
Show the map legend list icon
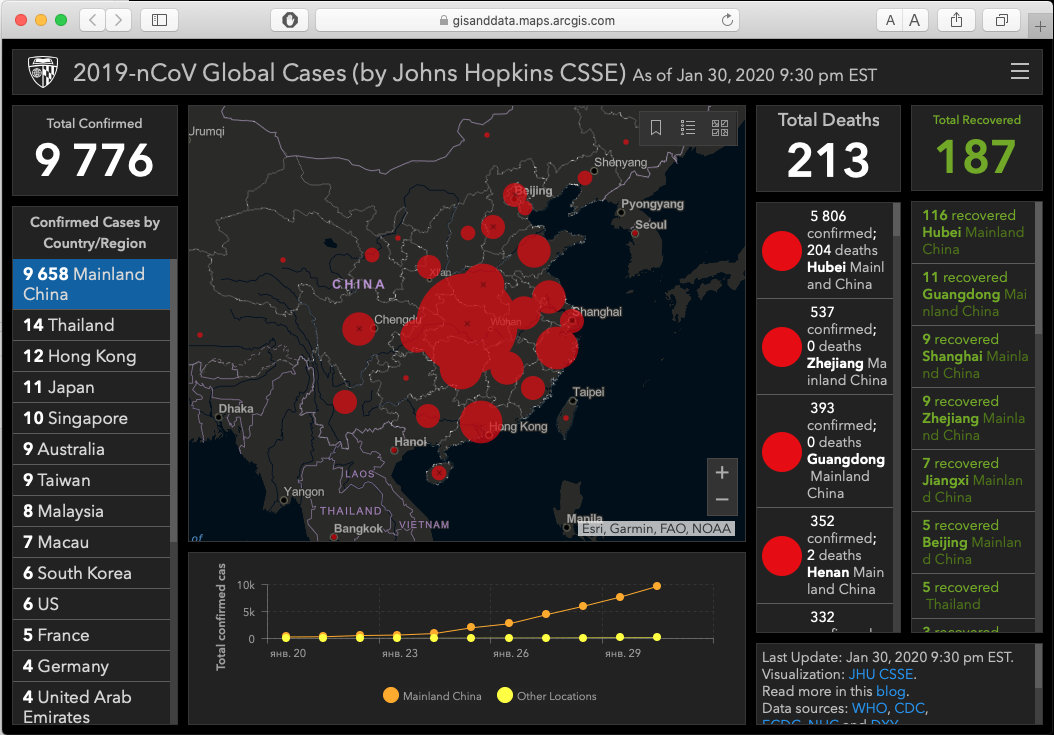[x=688, y=128]
